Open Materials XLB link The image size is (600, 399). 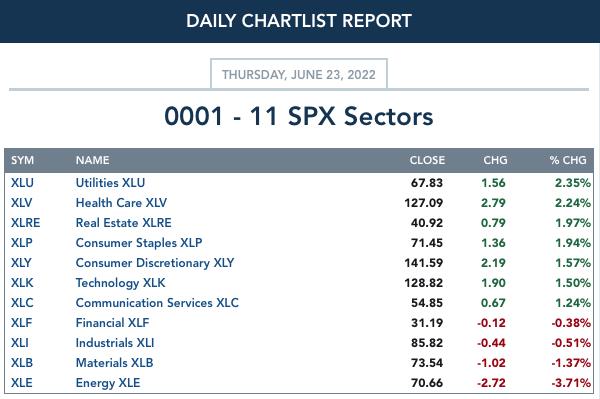(x=114, y=363)
